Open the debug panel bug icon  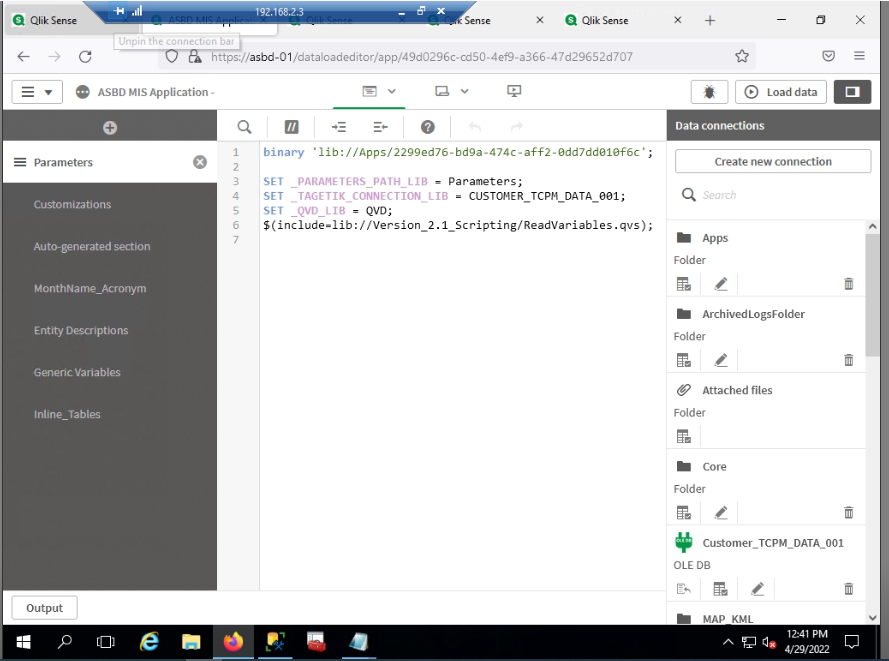pos(709,92)
